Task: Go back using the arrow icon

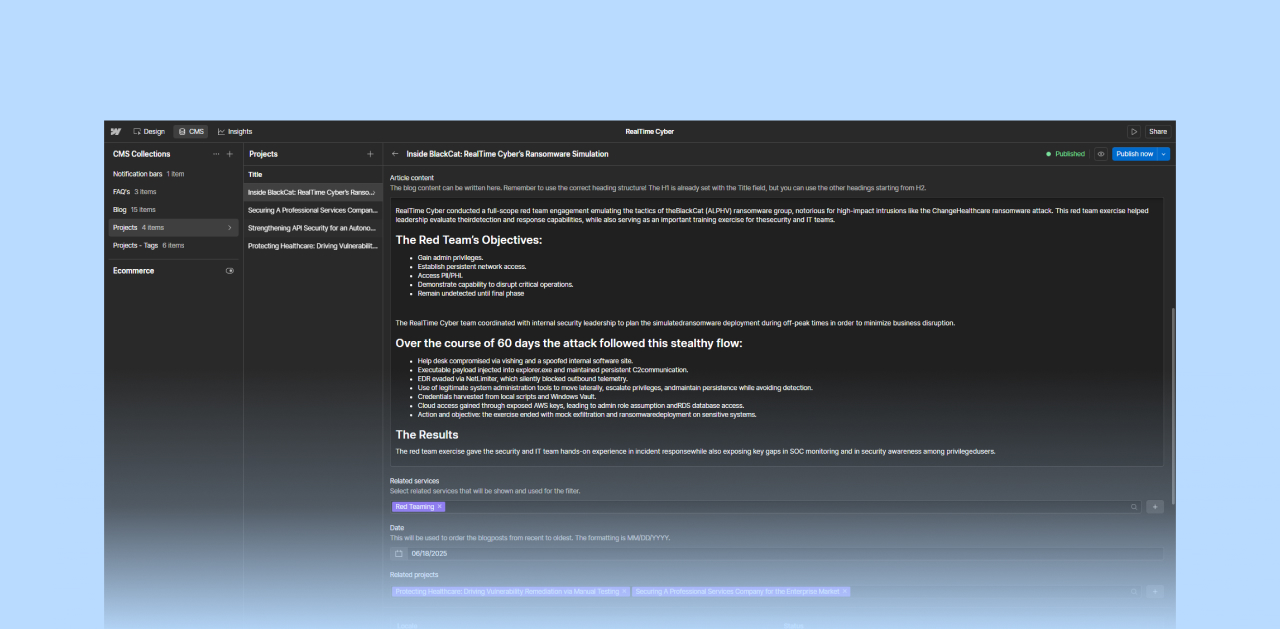Action: (395, 154)
